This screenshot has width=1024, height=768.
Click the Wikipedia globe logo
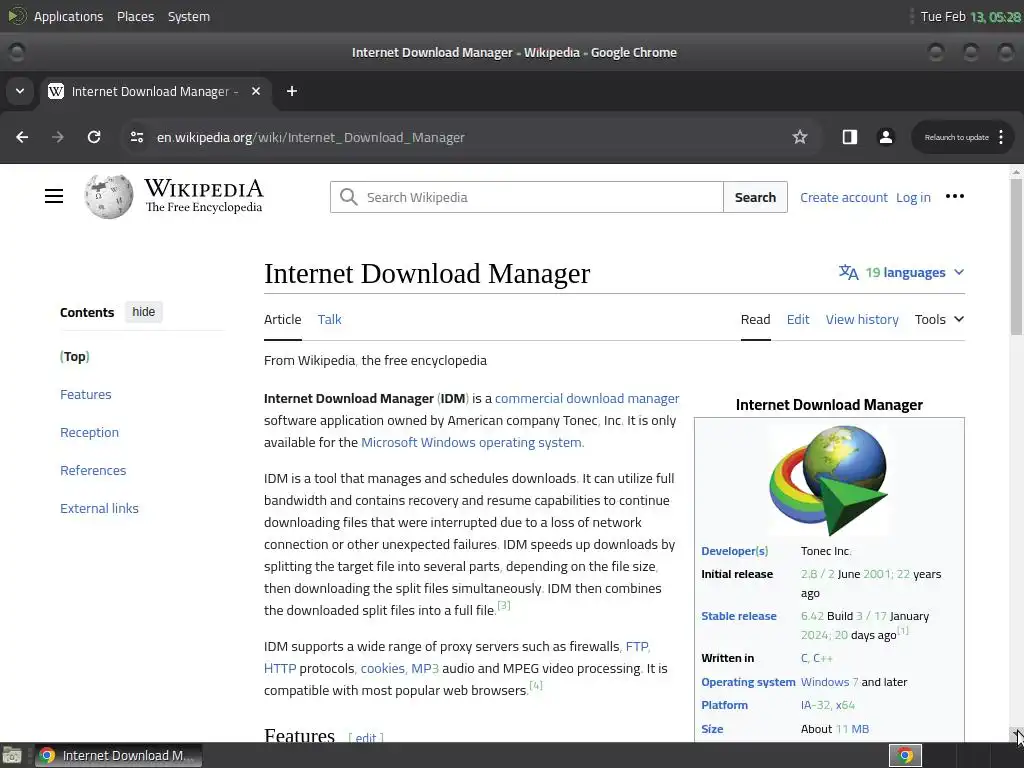pyautogui.click(x=108, y=196)
